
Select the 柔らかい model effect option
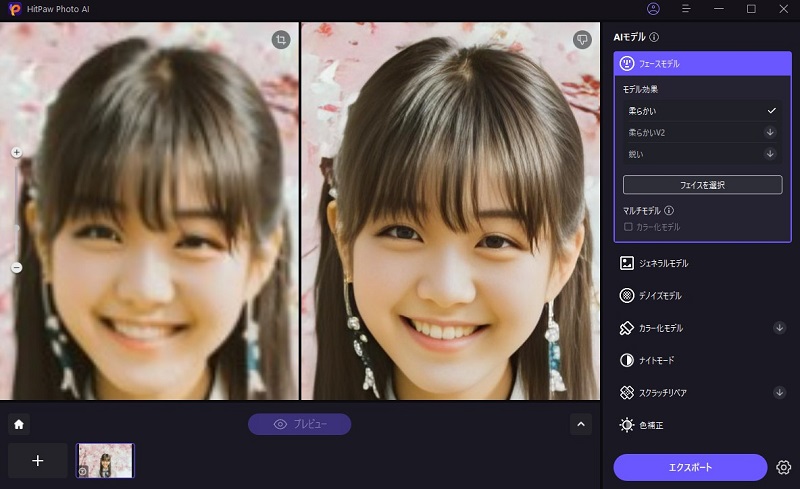[x=702, y=111]
